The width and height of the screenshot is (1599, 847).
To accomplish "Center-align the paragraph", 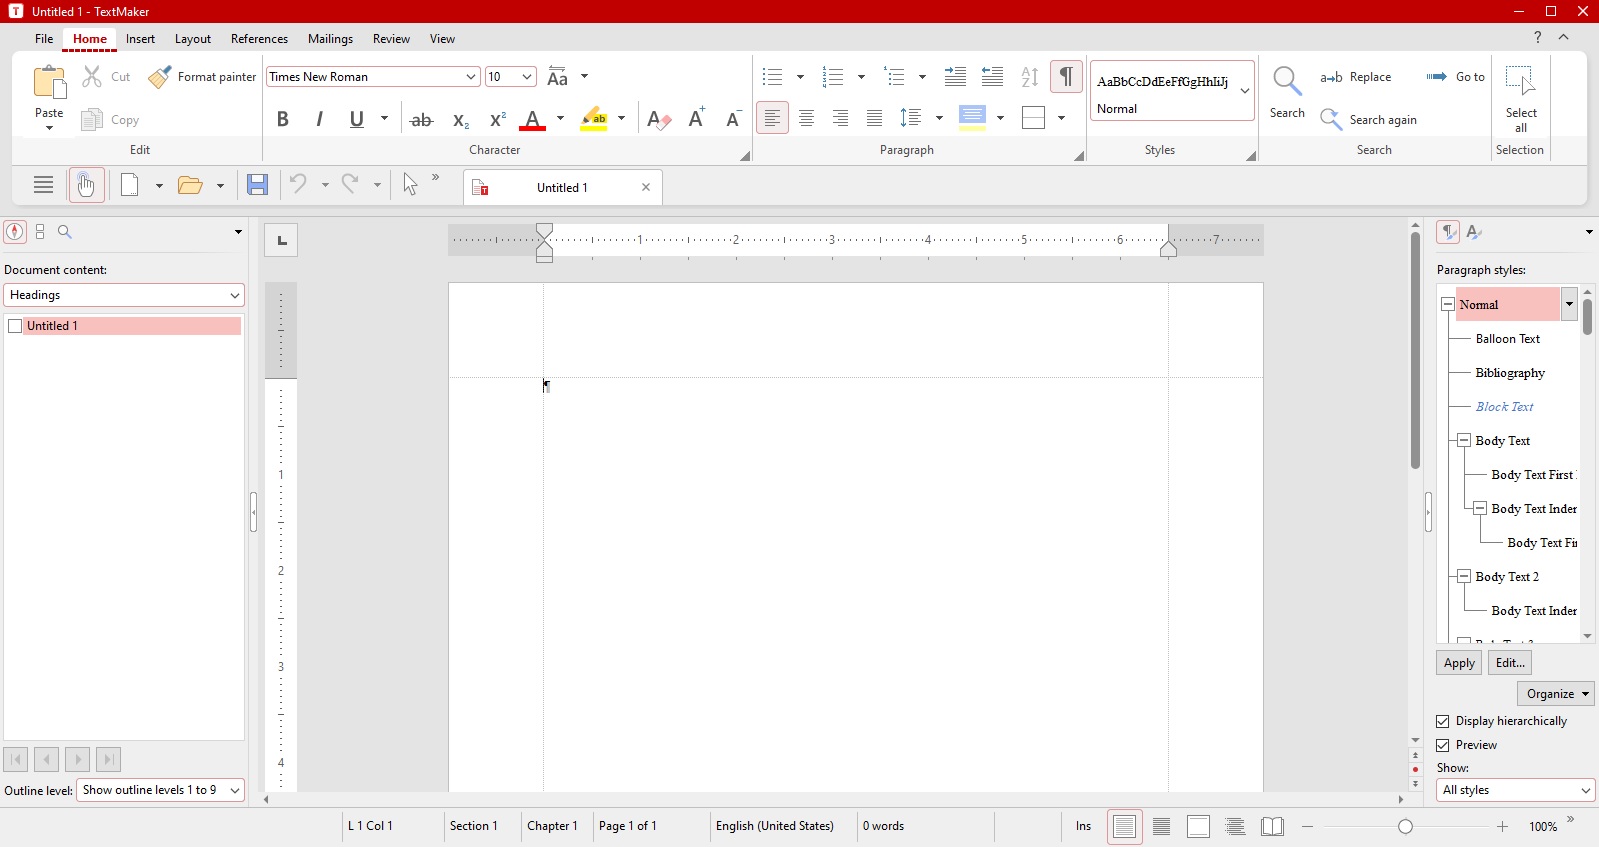I will [x=806, y=118].
